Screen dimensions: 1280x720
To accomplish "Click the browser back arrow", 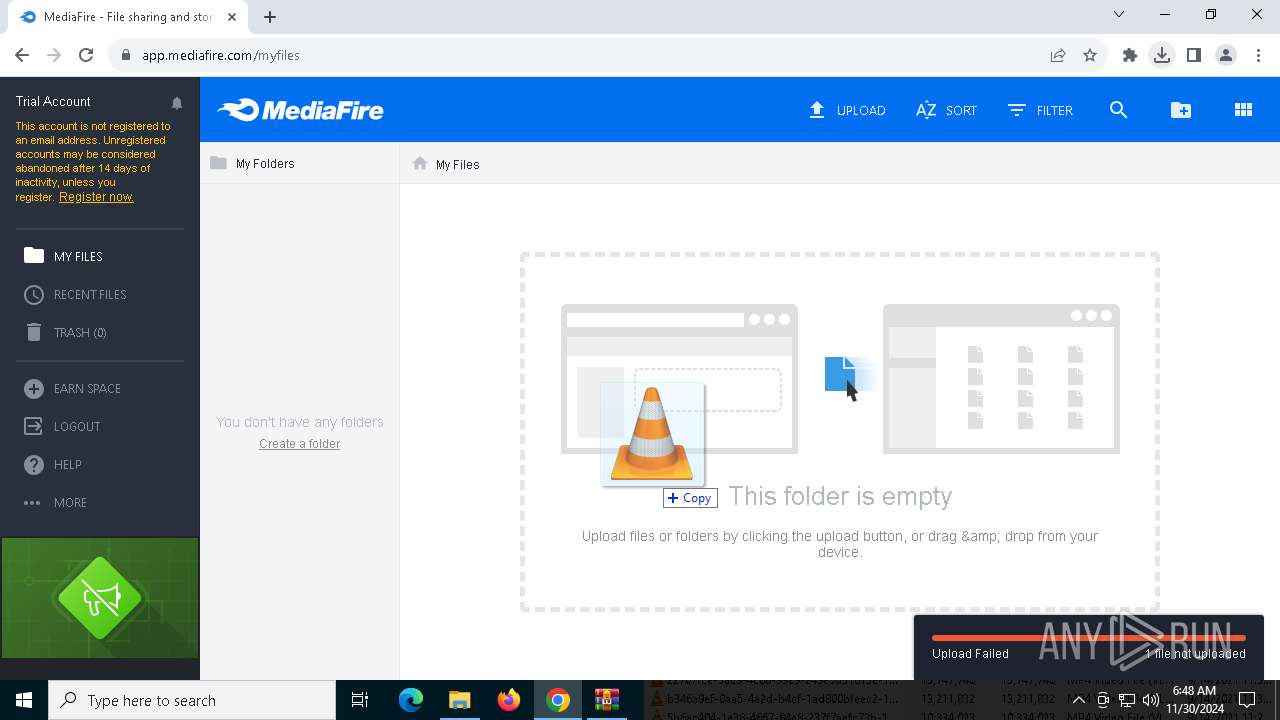I will tap(22, 55).
